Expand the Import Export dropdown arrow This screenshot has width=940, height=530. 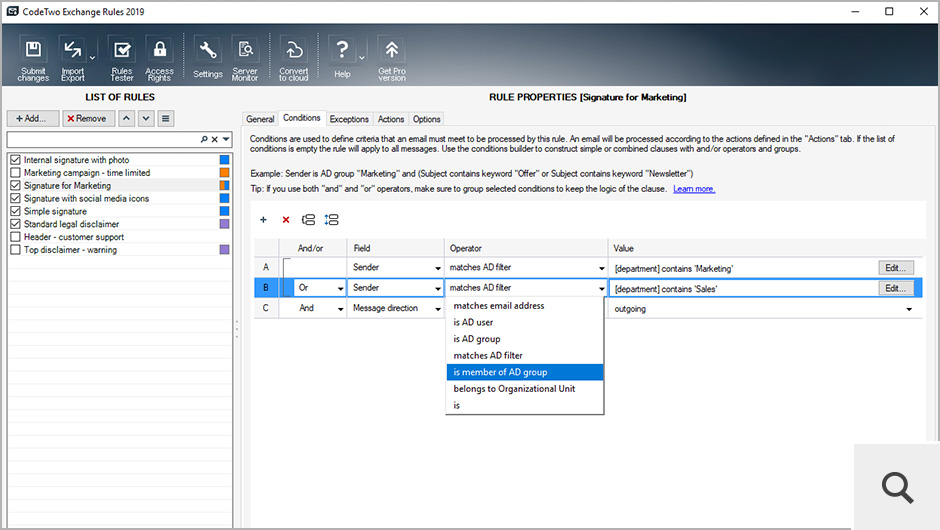(x=92, y=58)
